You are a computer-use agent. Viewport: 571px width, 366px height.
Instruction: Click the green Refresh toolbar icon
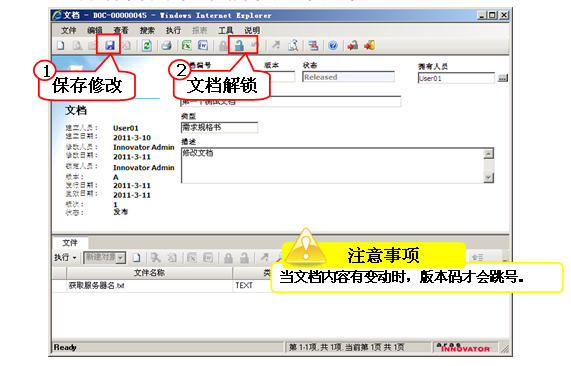click(x=147, y=46)
